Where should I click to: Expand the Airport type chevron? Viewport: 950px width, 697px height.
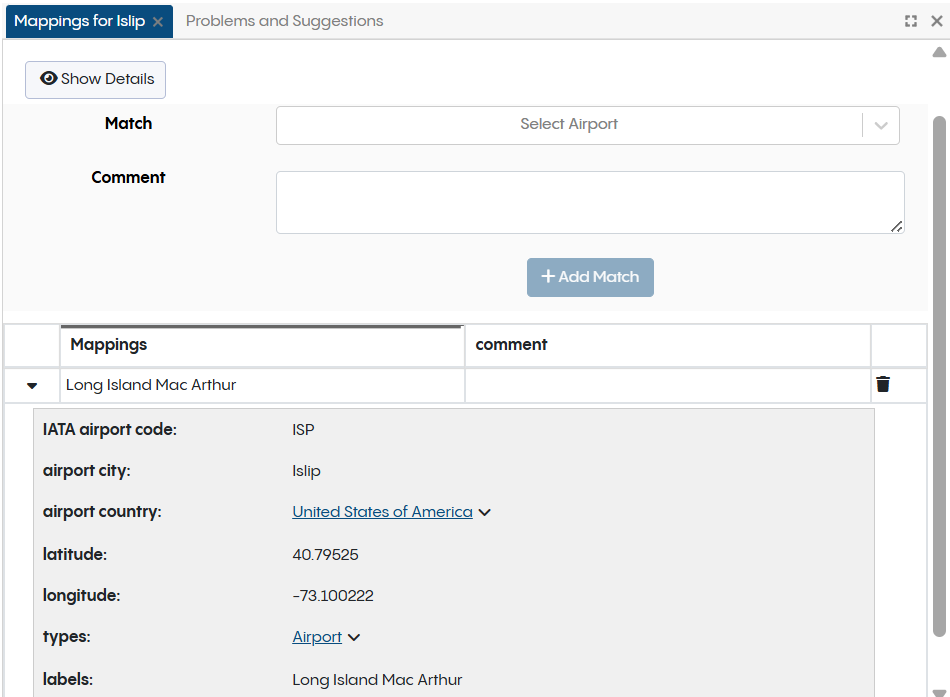(x=354, y=637)
